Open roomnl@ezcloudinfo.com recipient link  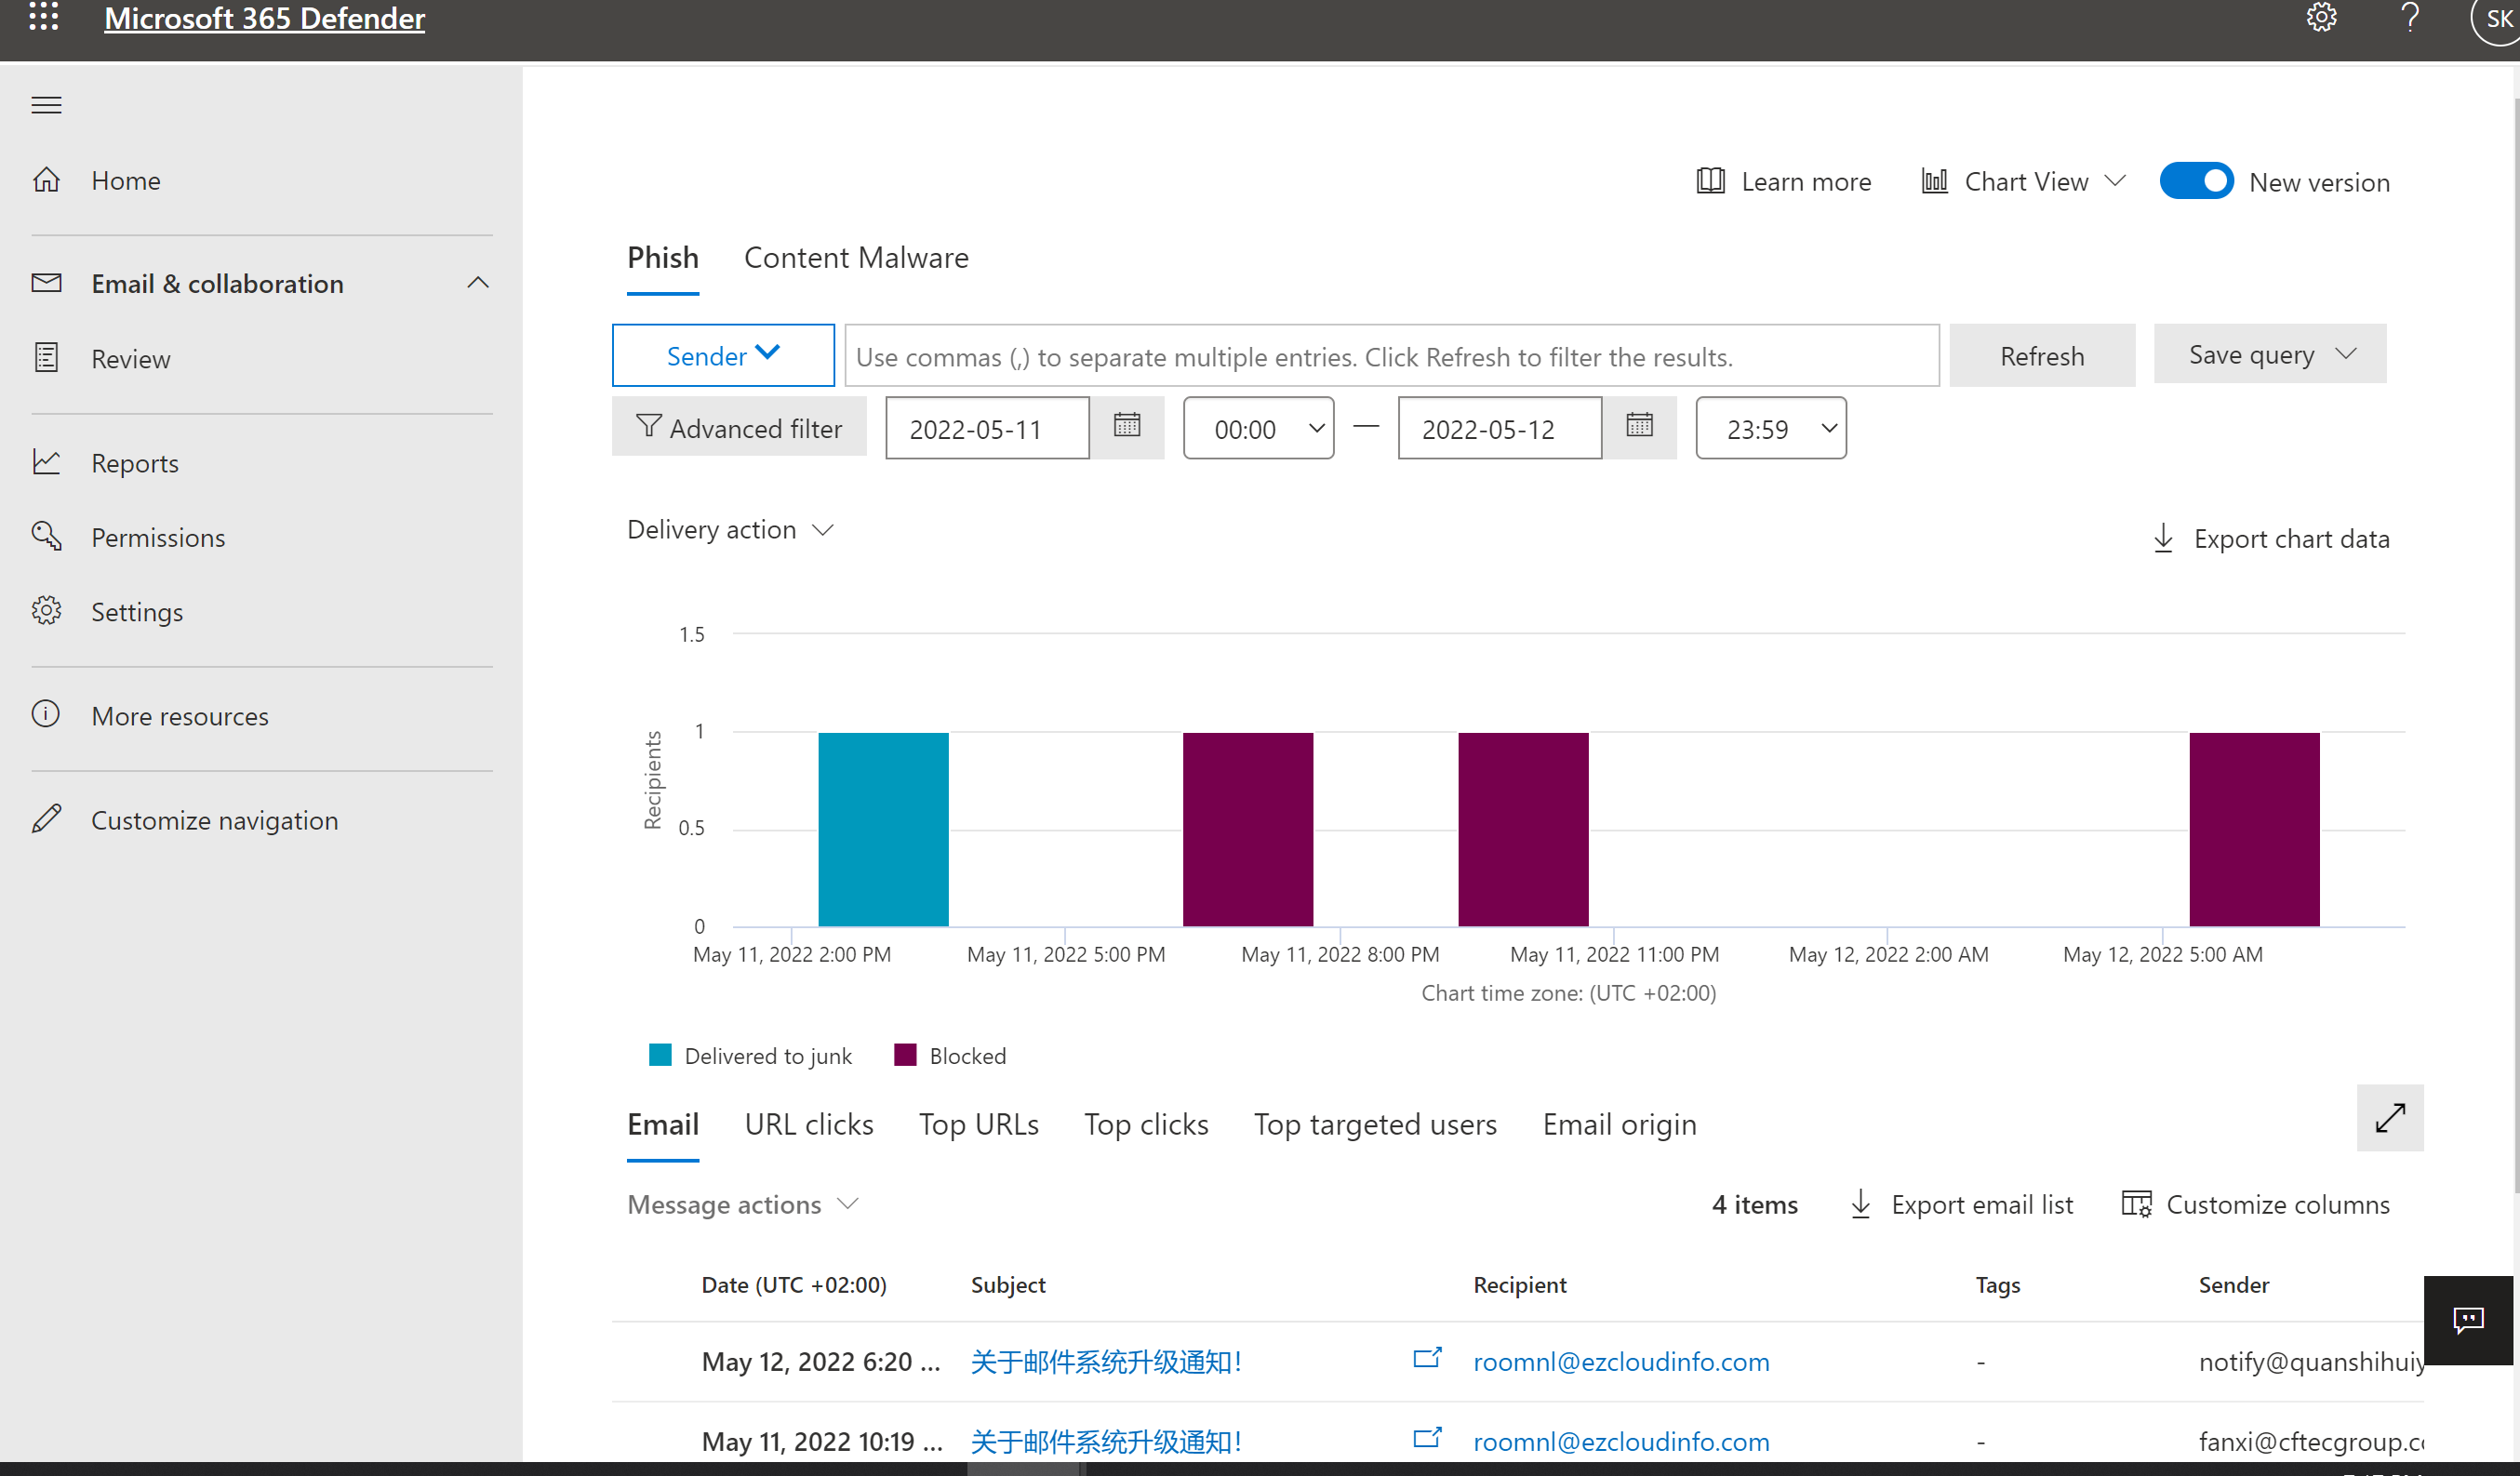[x=1621, y=1362]
